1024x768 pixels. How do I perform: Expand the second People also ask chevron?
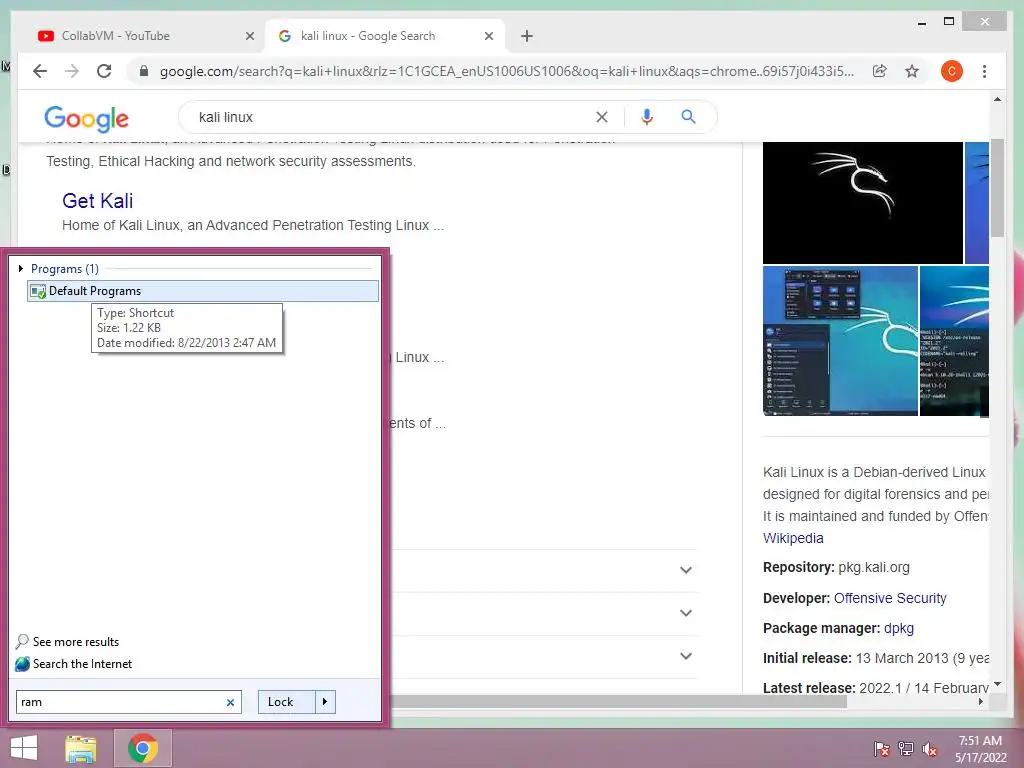coord(686,613)
